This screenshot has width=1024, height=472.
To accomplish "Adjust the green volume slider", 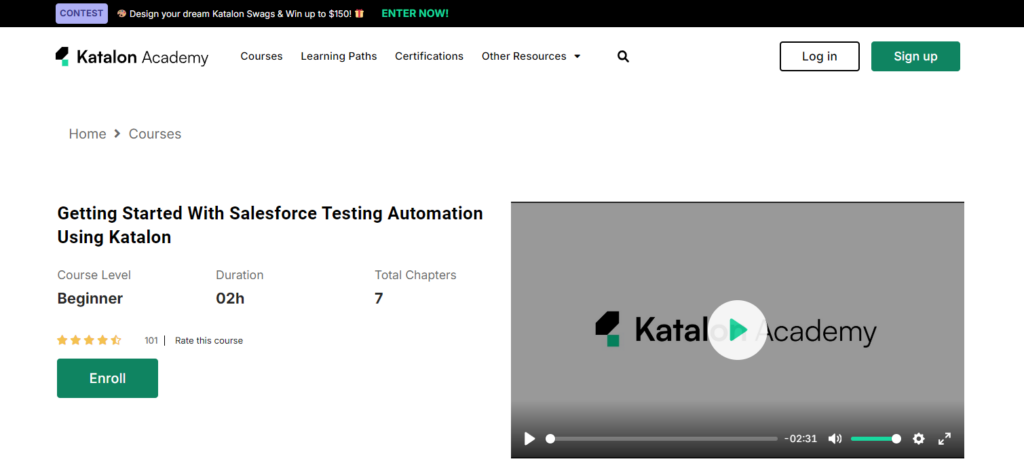I will click(x=875, y=439).
